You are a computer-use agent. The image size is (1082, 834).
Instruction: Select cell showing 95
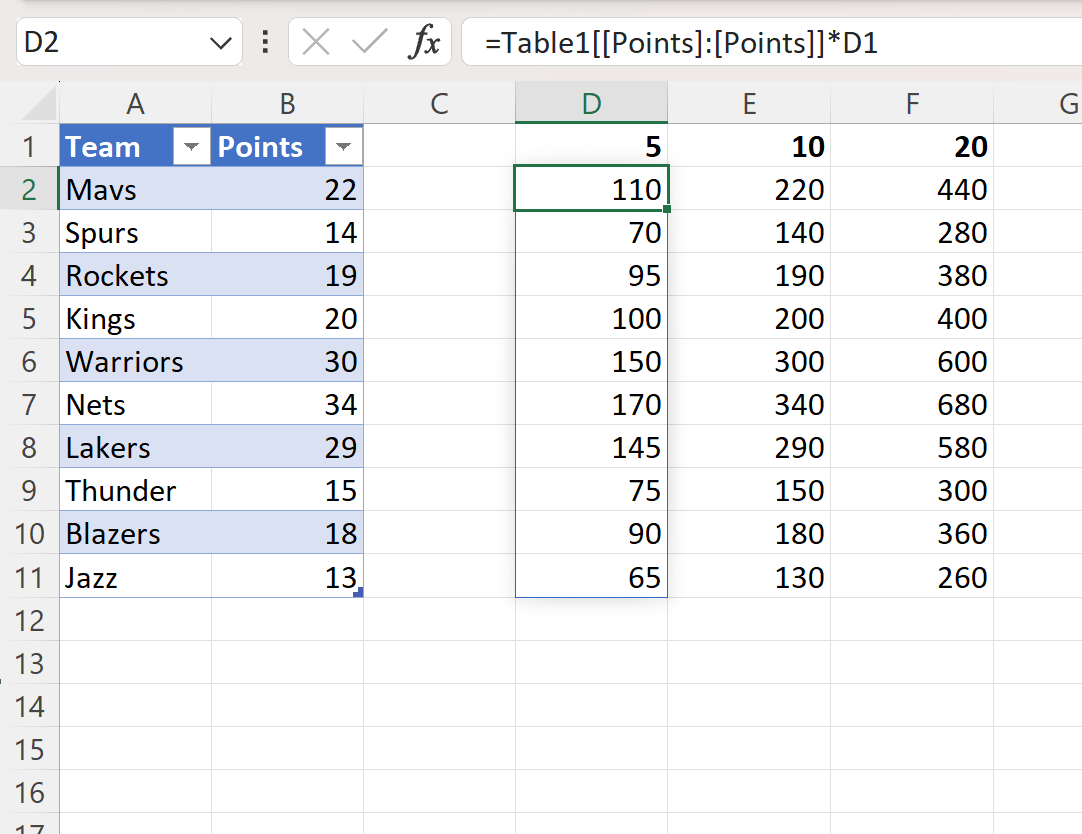click(x=591, y=275)
